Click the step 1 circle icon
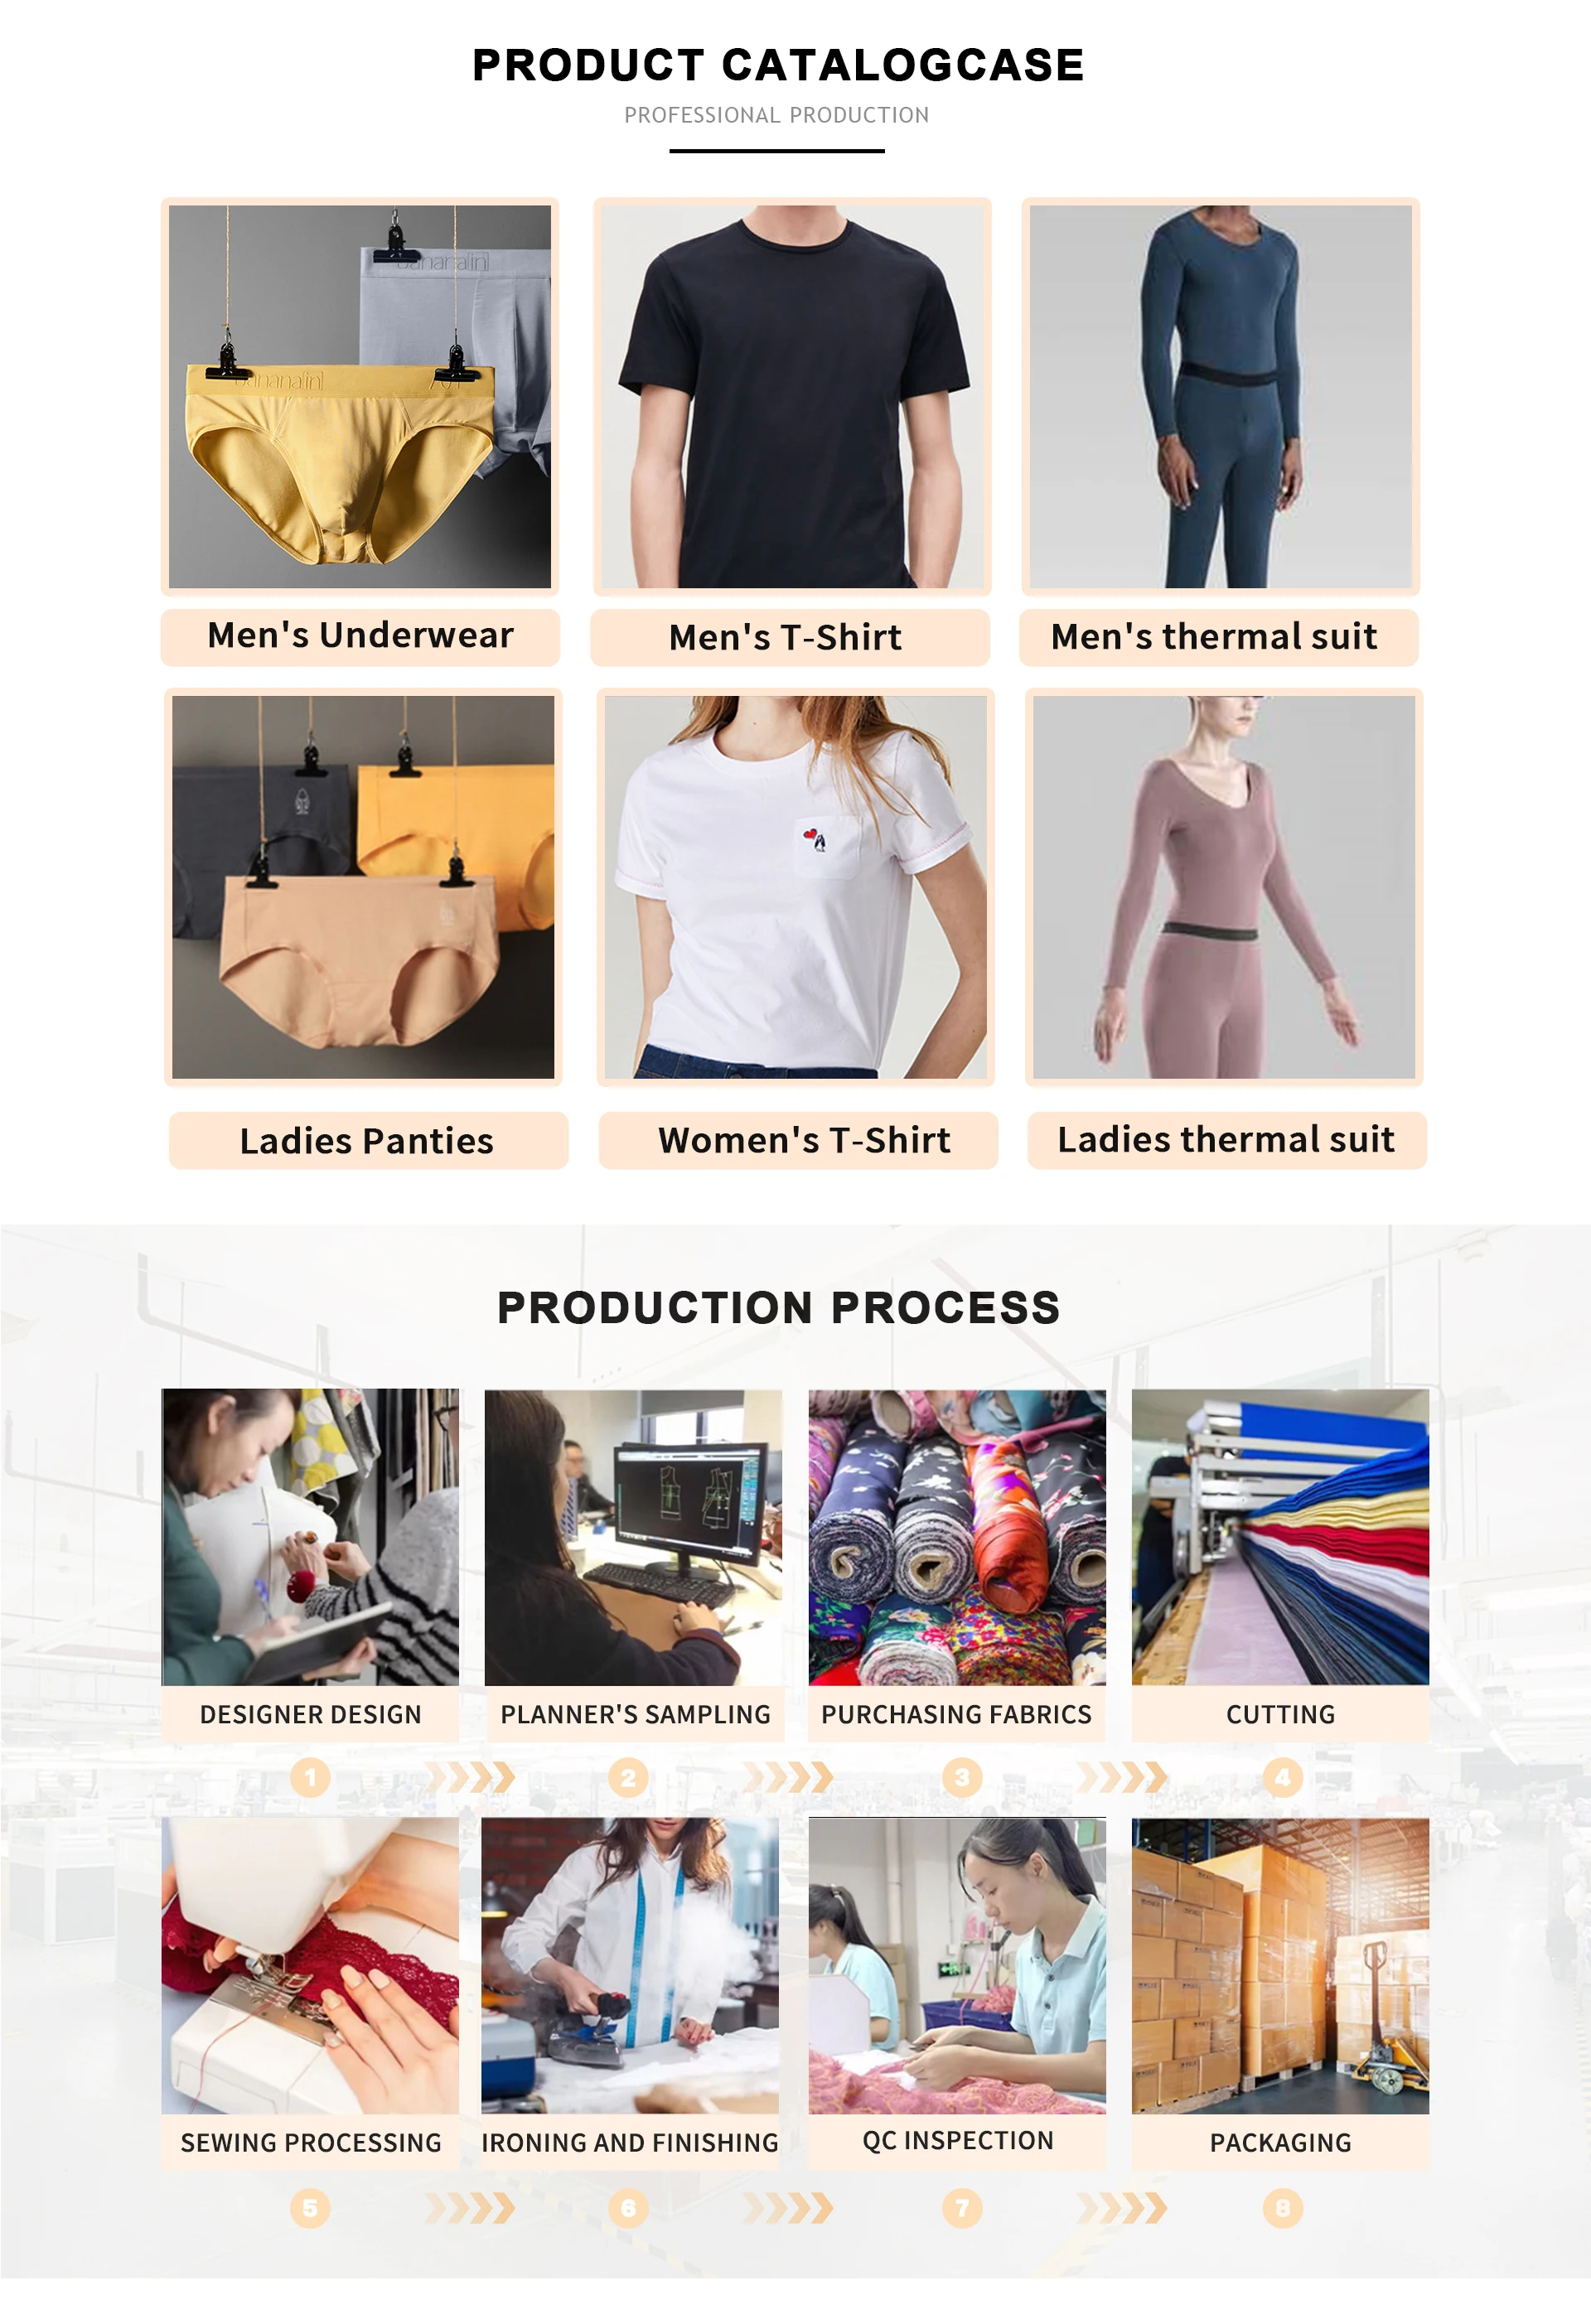 310,1777
